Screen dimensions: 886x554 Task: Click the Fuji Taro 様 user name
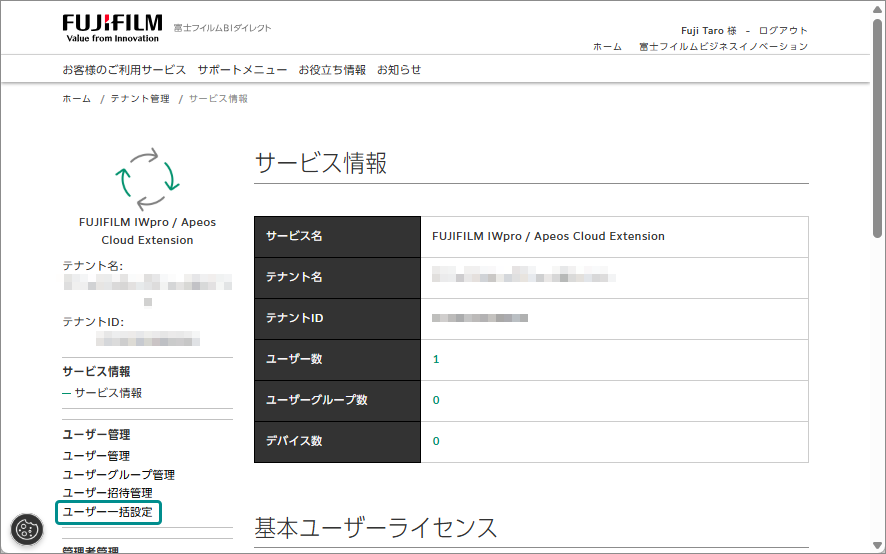point(709,31)
